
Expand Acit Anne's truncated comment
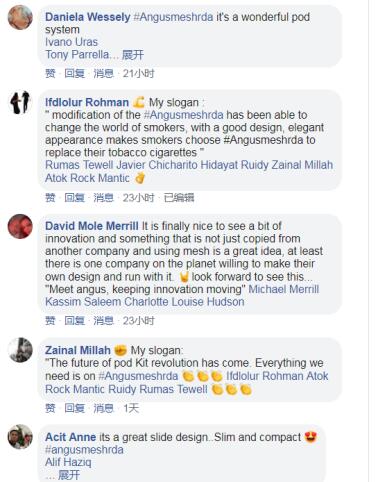tap(69, 475)
